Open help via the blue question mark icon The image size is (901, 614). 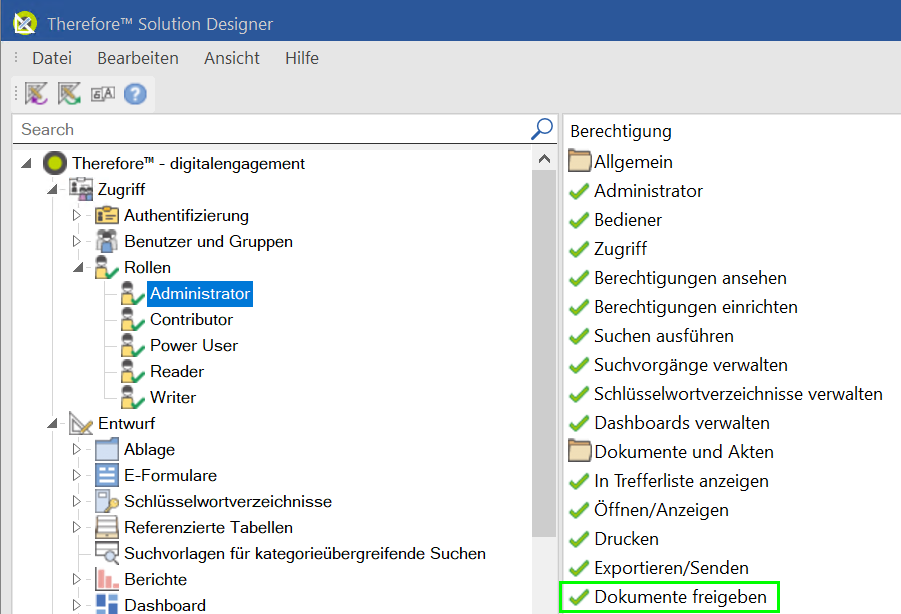(135, 94)
